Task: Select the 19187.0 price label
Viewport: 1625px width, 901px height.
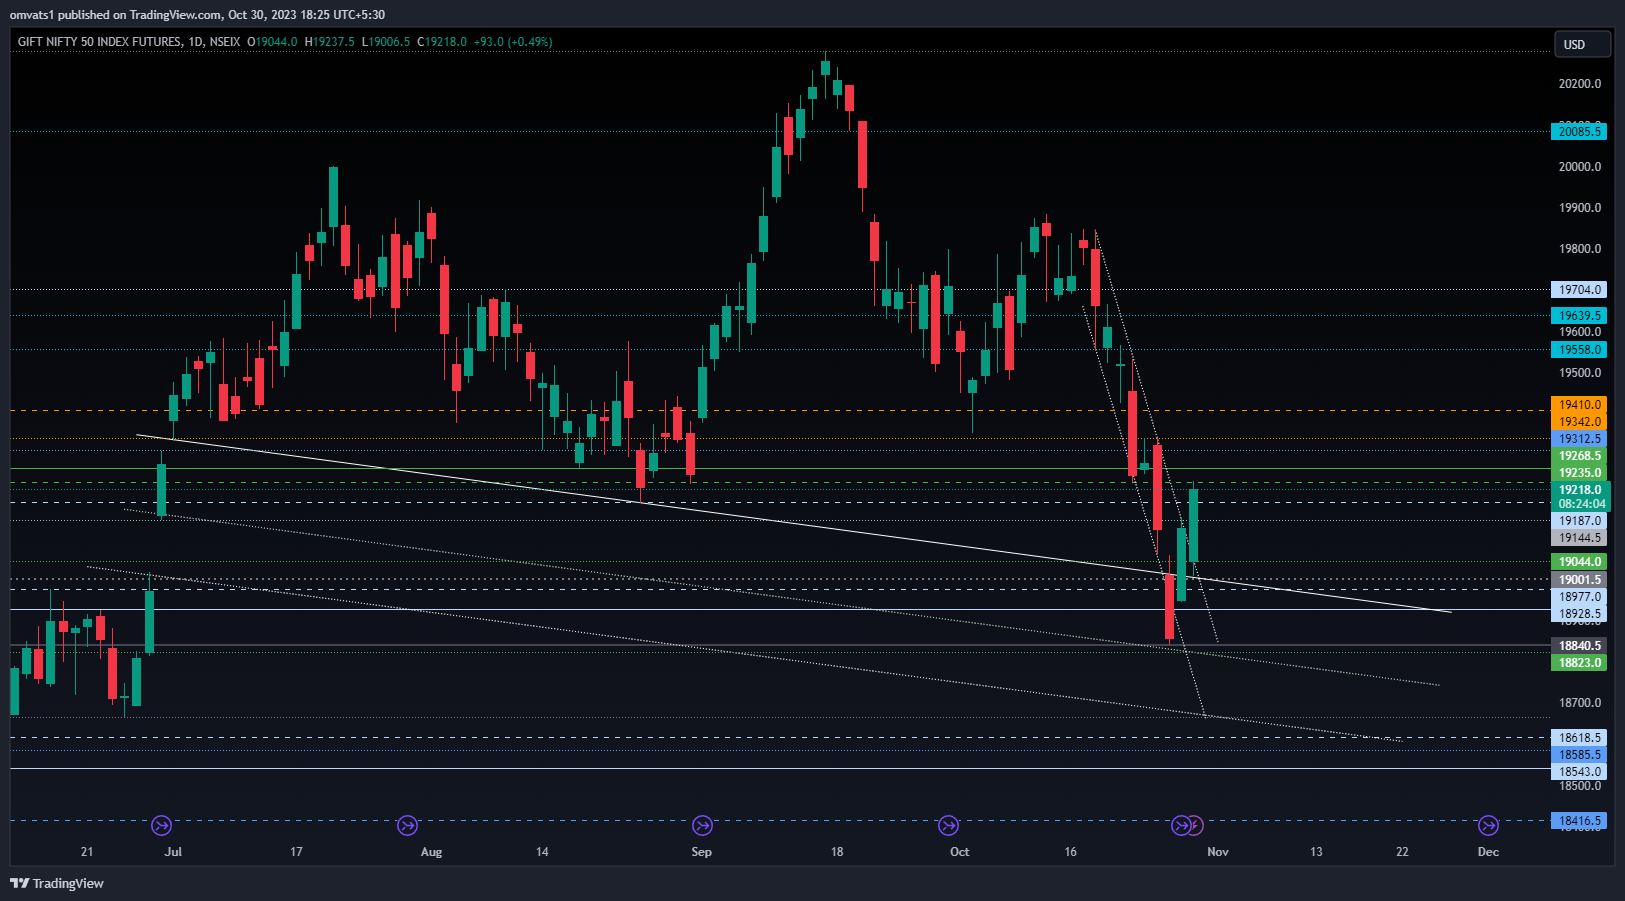Action: click(x=1580, y=521)
